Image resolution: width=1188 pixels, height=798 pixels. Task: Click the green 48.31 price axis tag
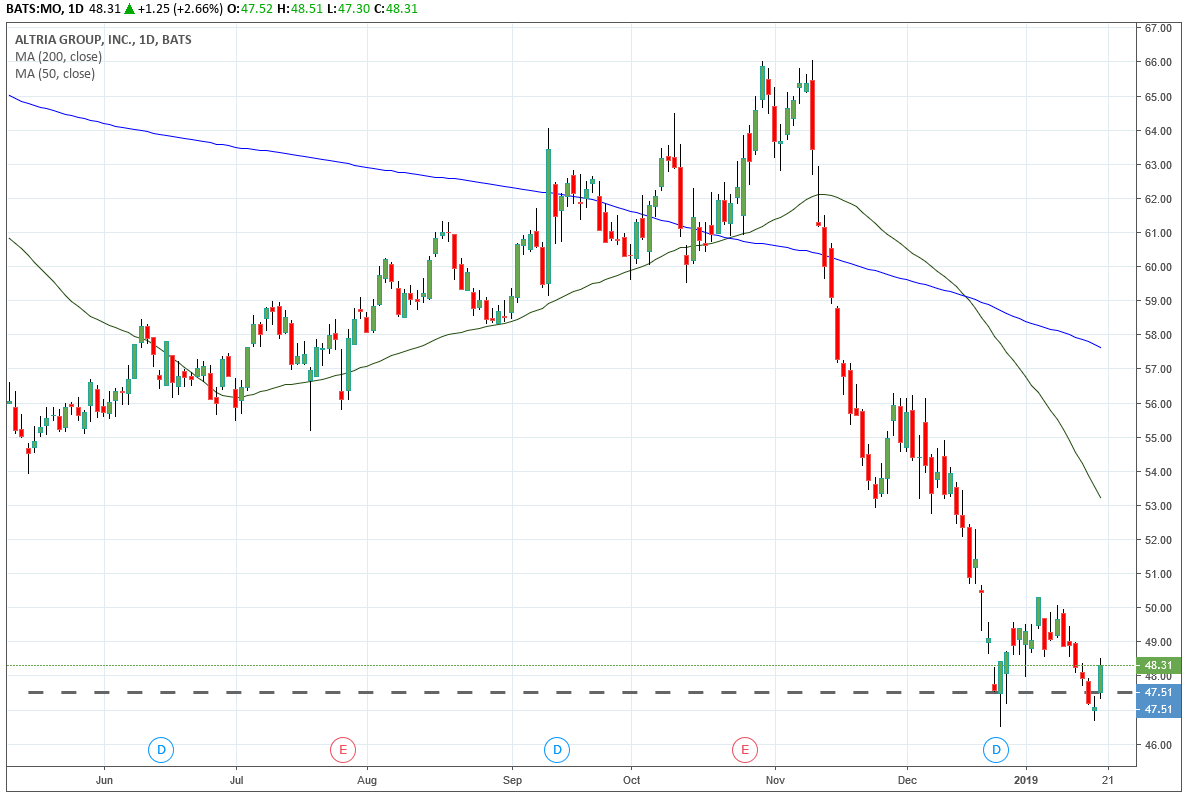tap(1158, 665)
